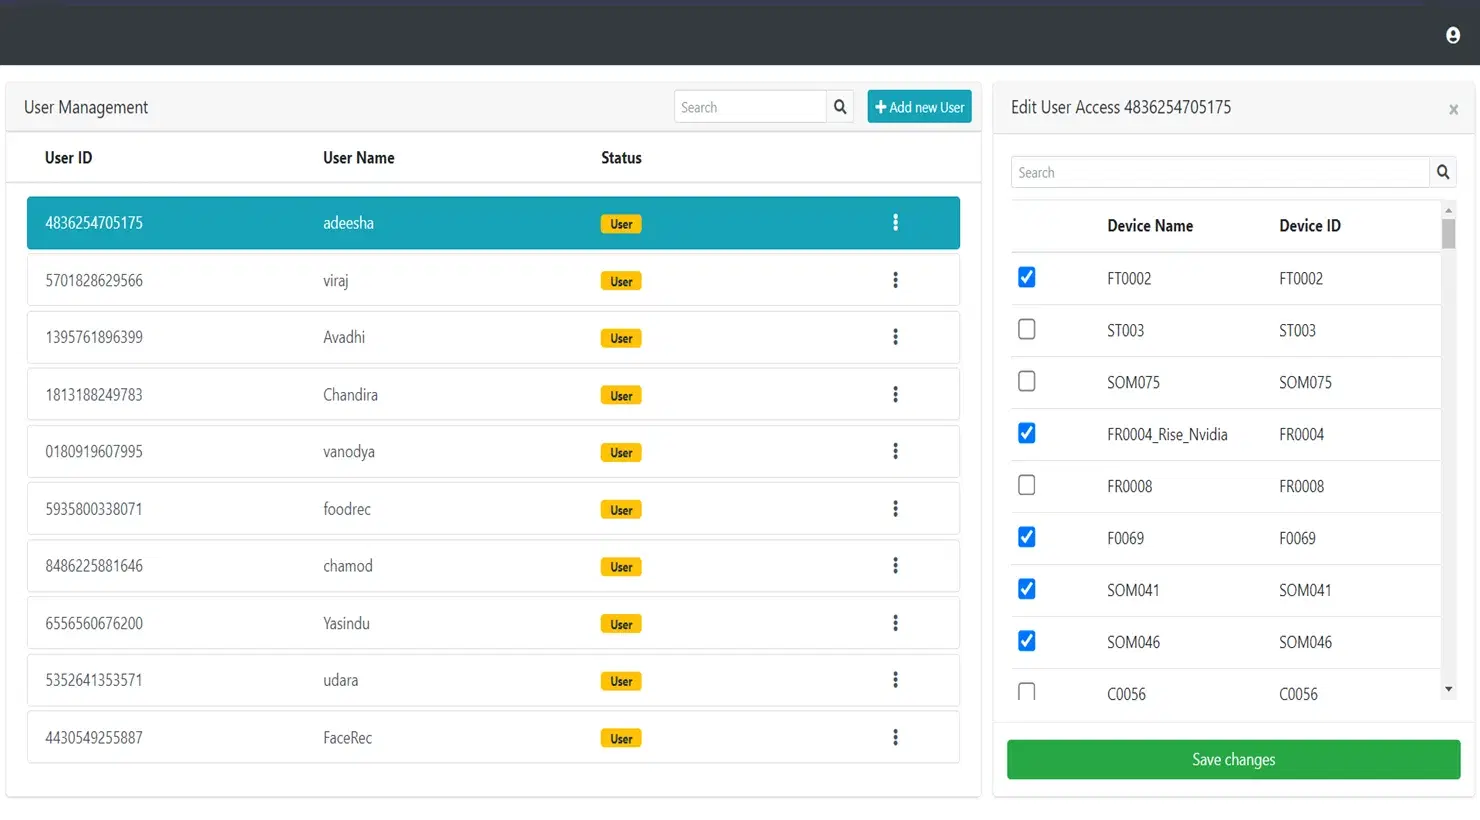1480x820 pixels.
Task: Open the user profile icon in top bar
Action: click(x=1453, y=35)
